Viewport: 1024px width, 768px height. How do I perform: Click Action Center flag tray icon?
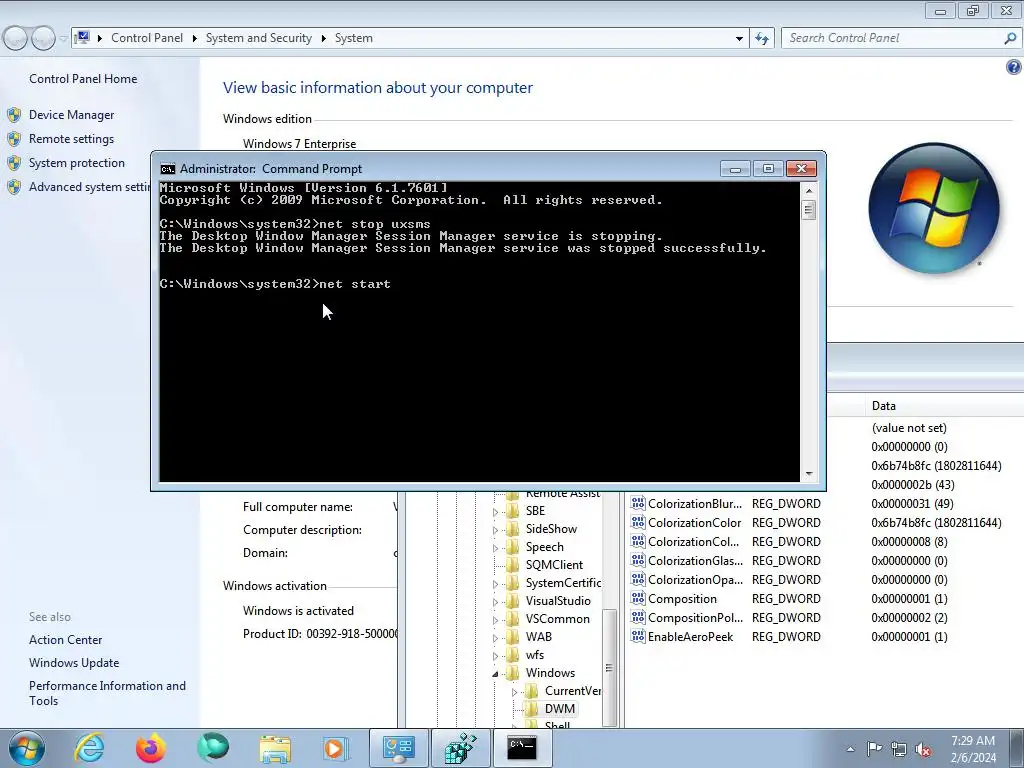pyautogui.click(x=874, y=749)
